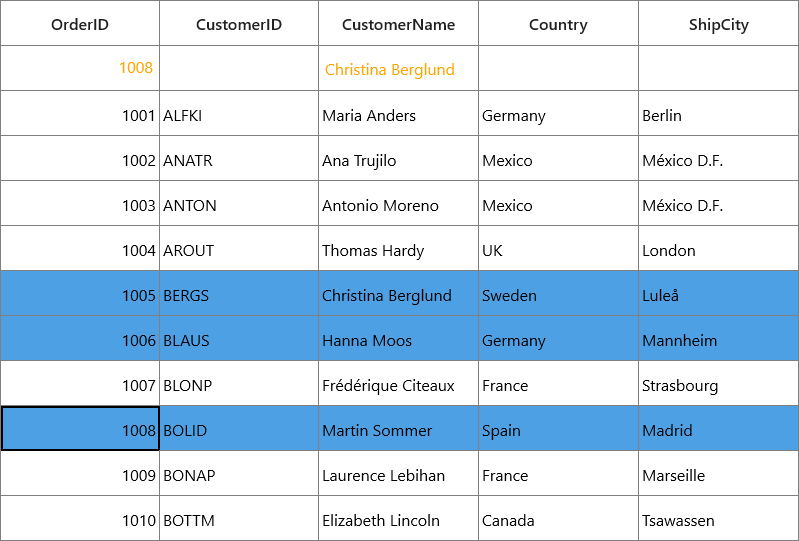799x541 pixels.
Task: Sort by CustomerID column header
Action: coord(239,23)
